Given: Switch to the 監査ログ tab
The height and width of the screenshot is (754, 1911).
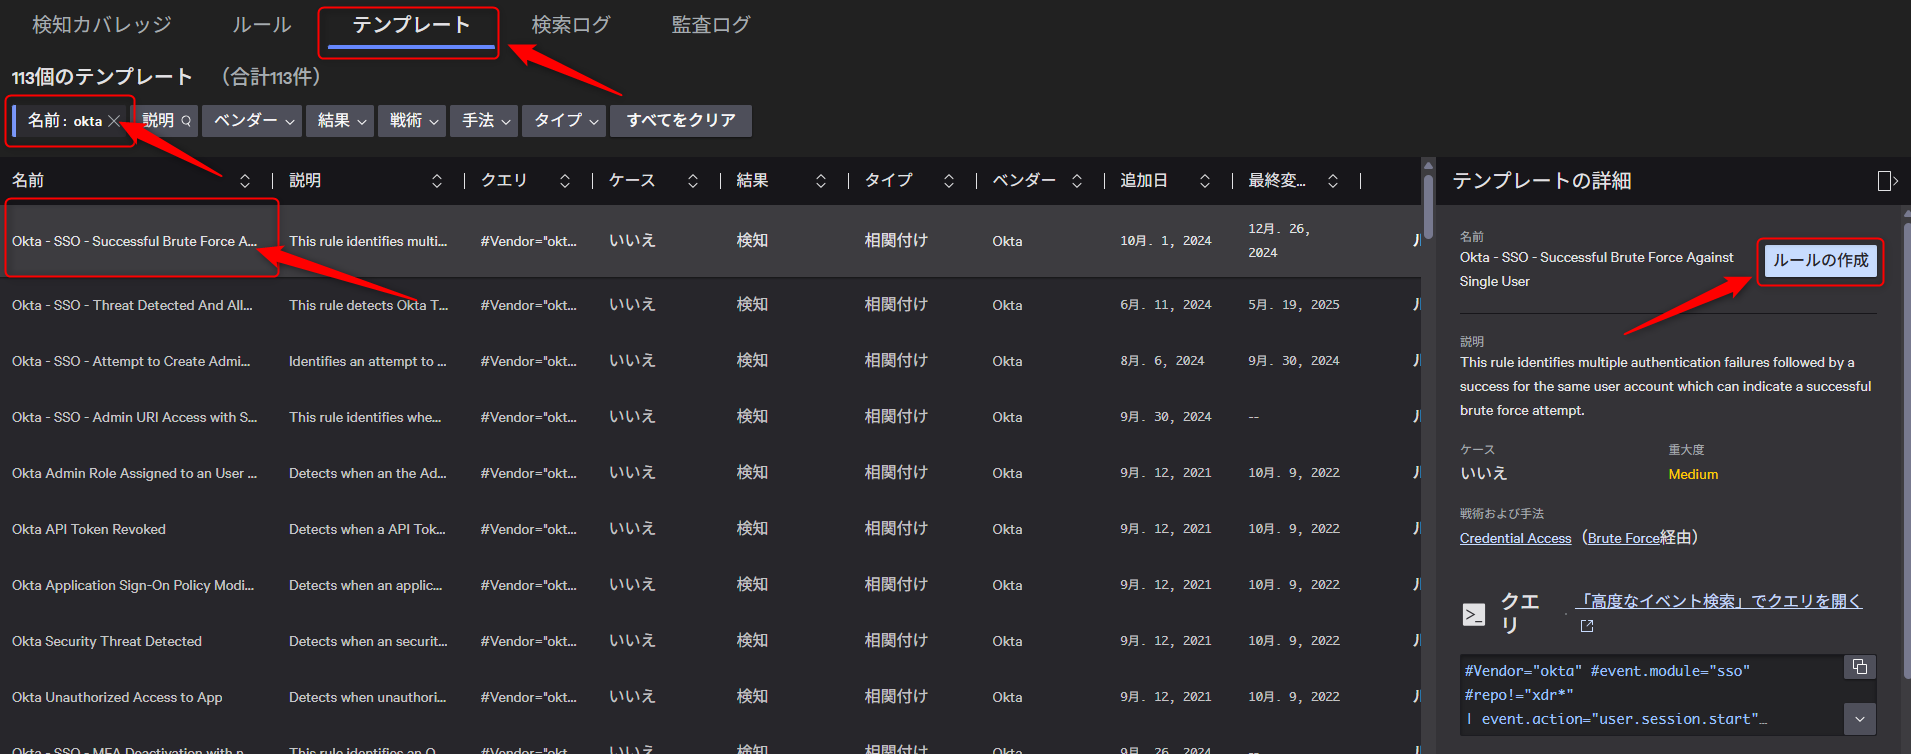Looking at the screenshot, I should click(710, 25).
